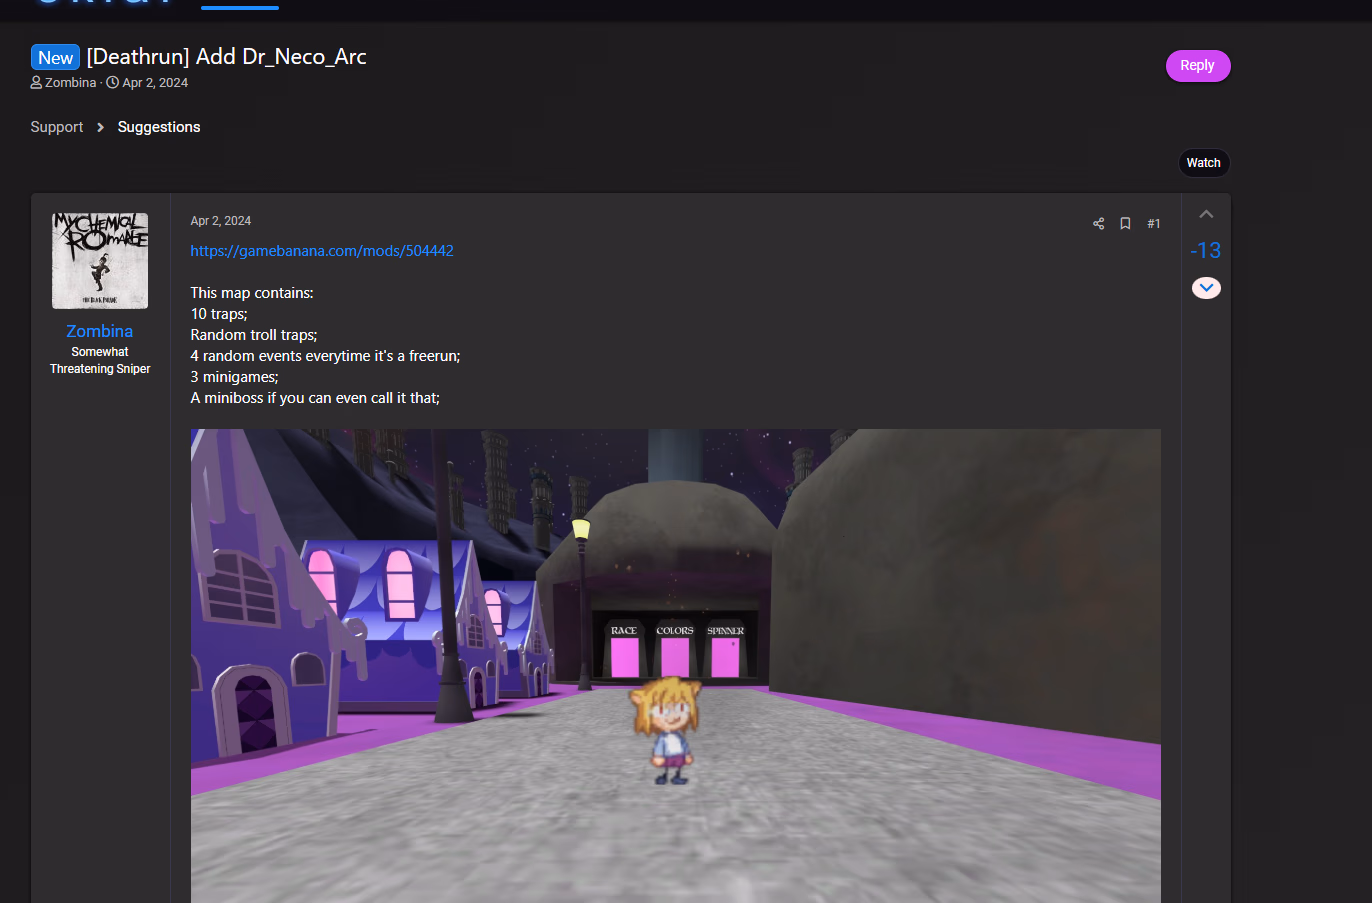
Task: Click the -13 vote score
Action: tap(1206, 251)
